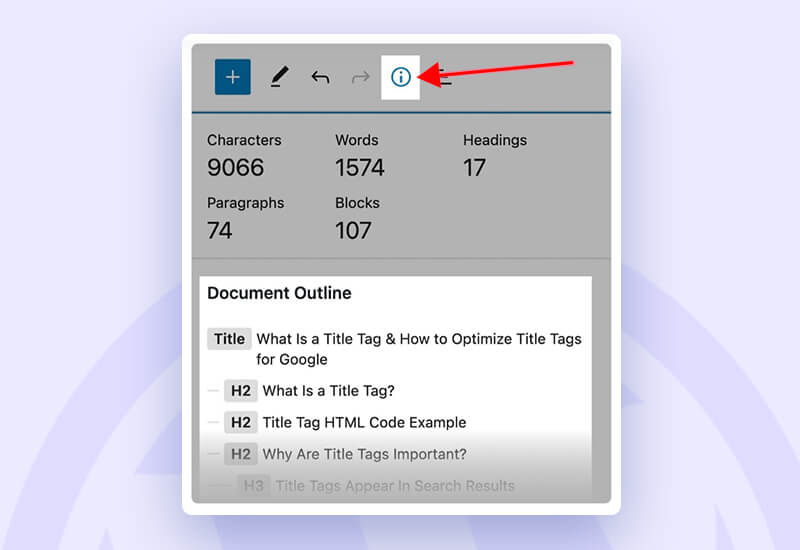800x550 pixels.
Task: Click the Title badge in outline
Action: pyautogui.click(x=229, y=339)
